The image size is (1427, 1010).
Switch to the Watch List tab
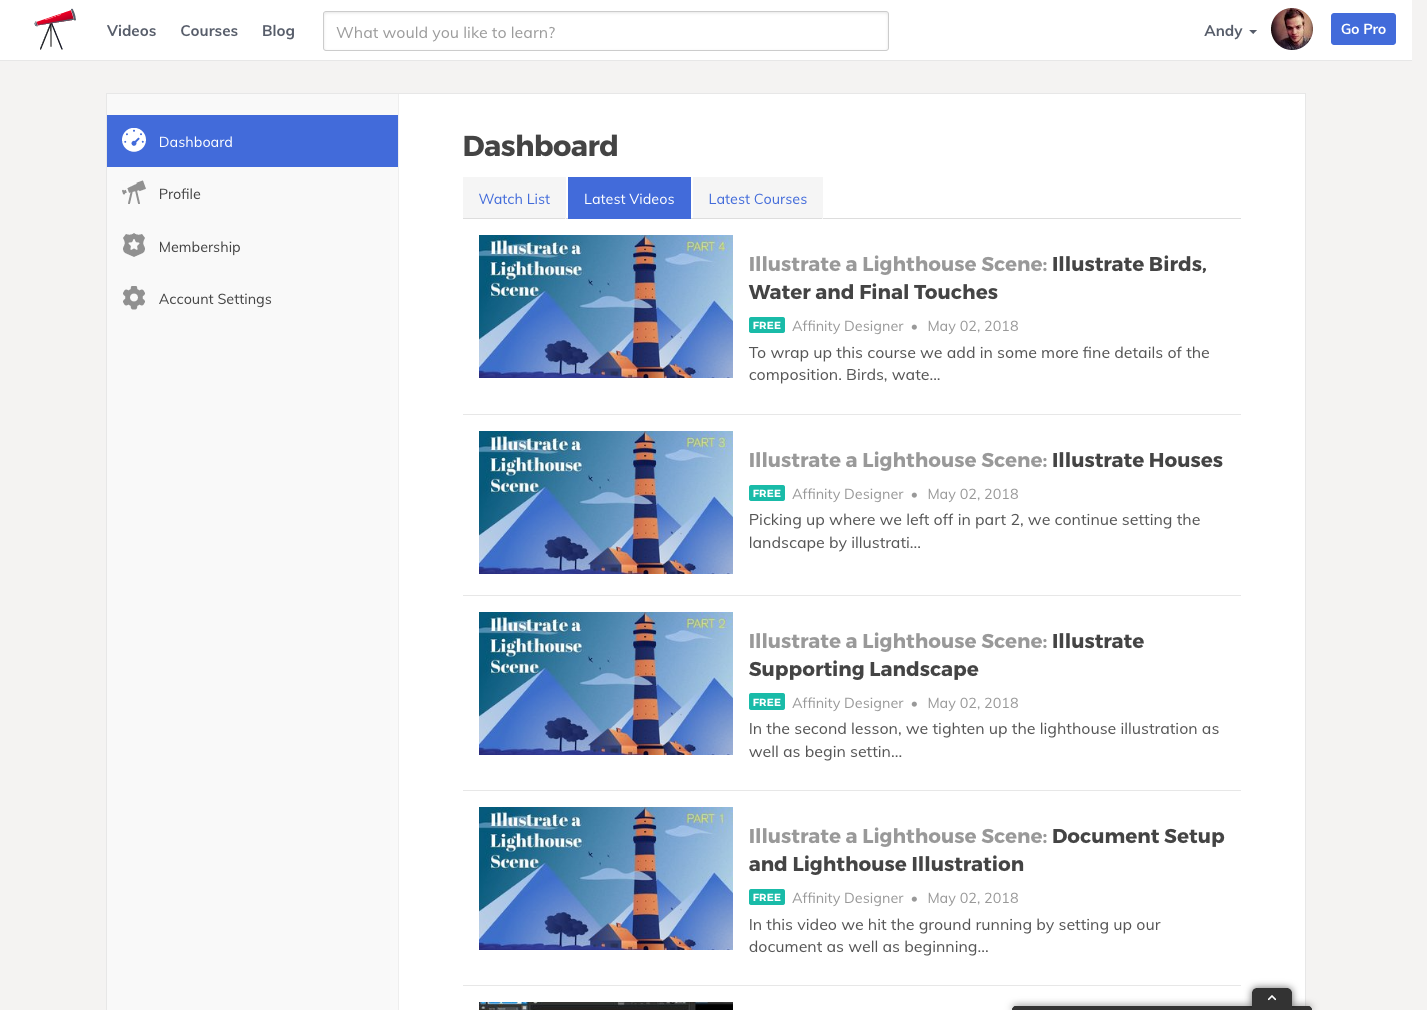point(514,198)
